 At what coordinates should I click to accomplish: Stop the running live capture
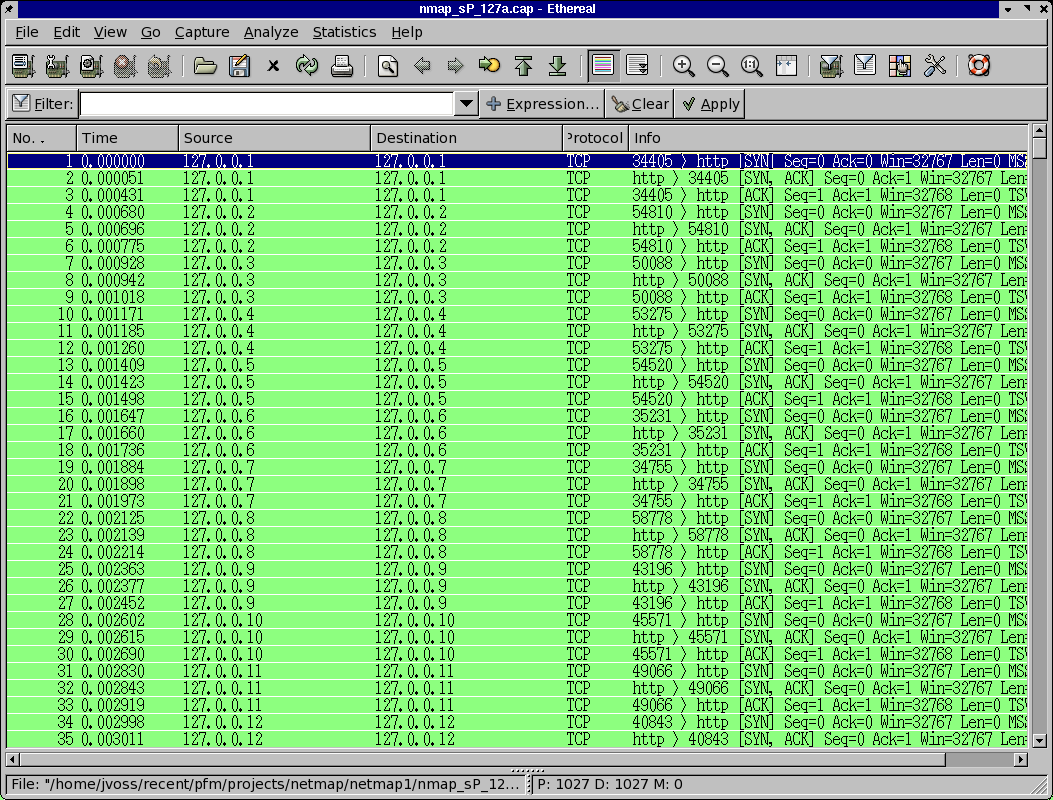pos(125,65)
